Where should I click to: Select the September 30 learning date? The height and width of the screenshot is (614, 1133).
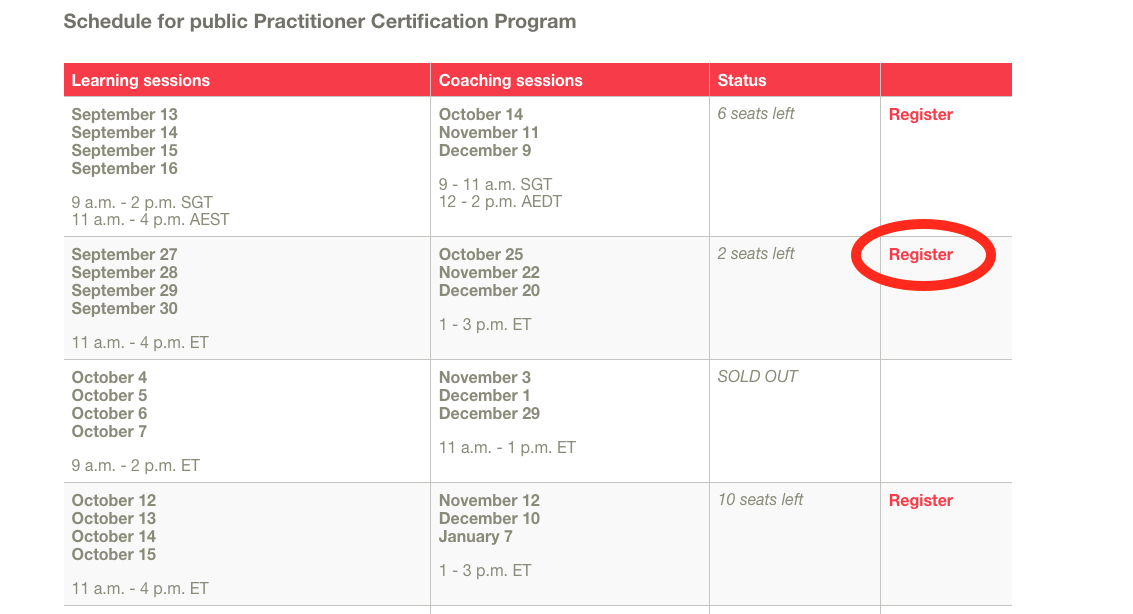(124, 308)
